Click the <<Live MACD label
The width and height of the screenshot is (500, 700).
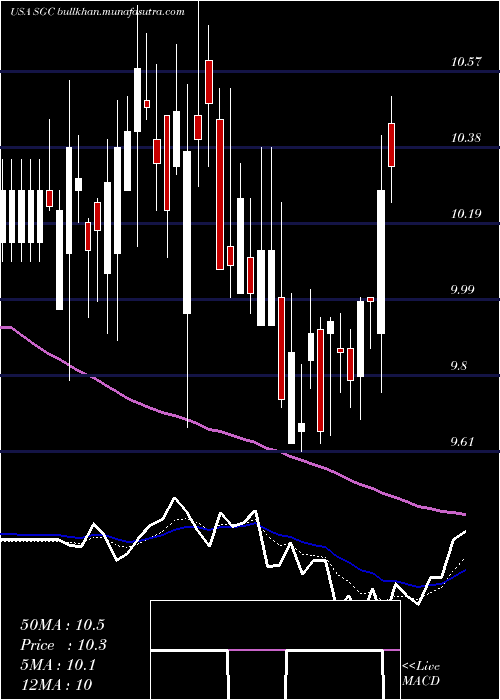(x=421, y=674)
